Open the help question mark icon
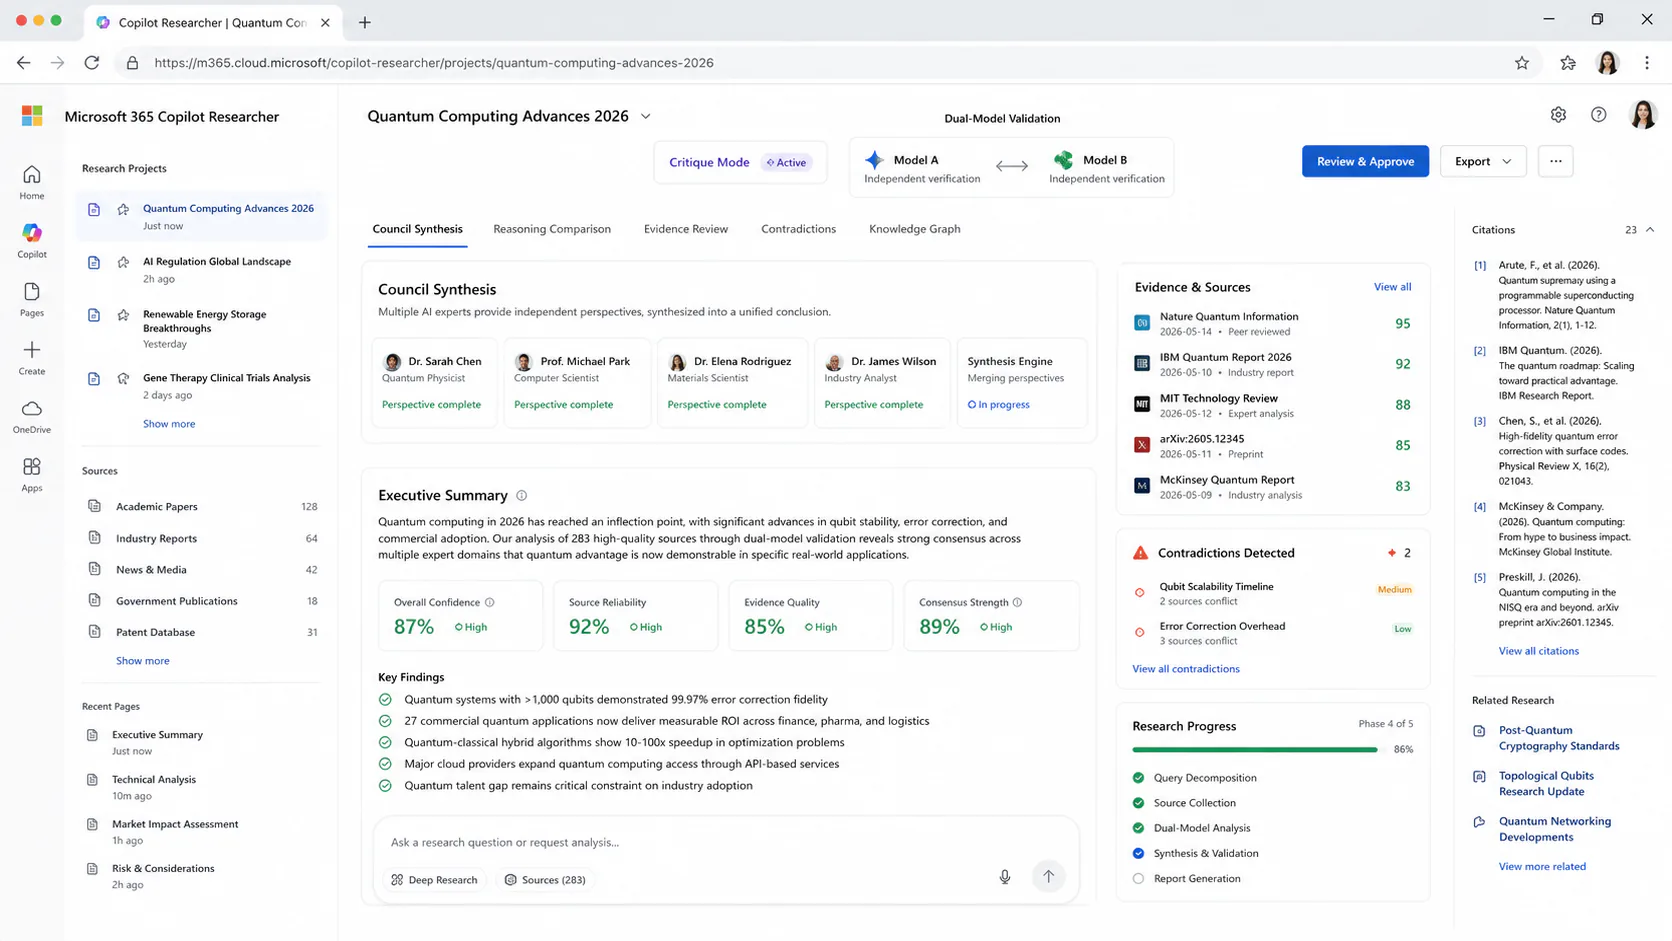This screenshot has width=1672, height=941. 1599,115
